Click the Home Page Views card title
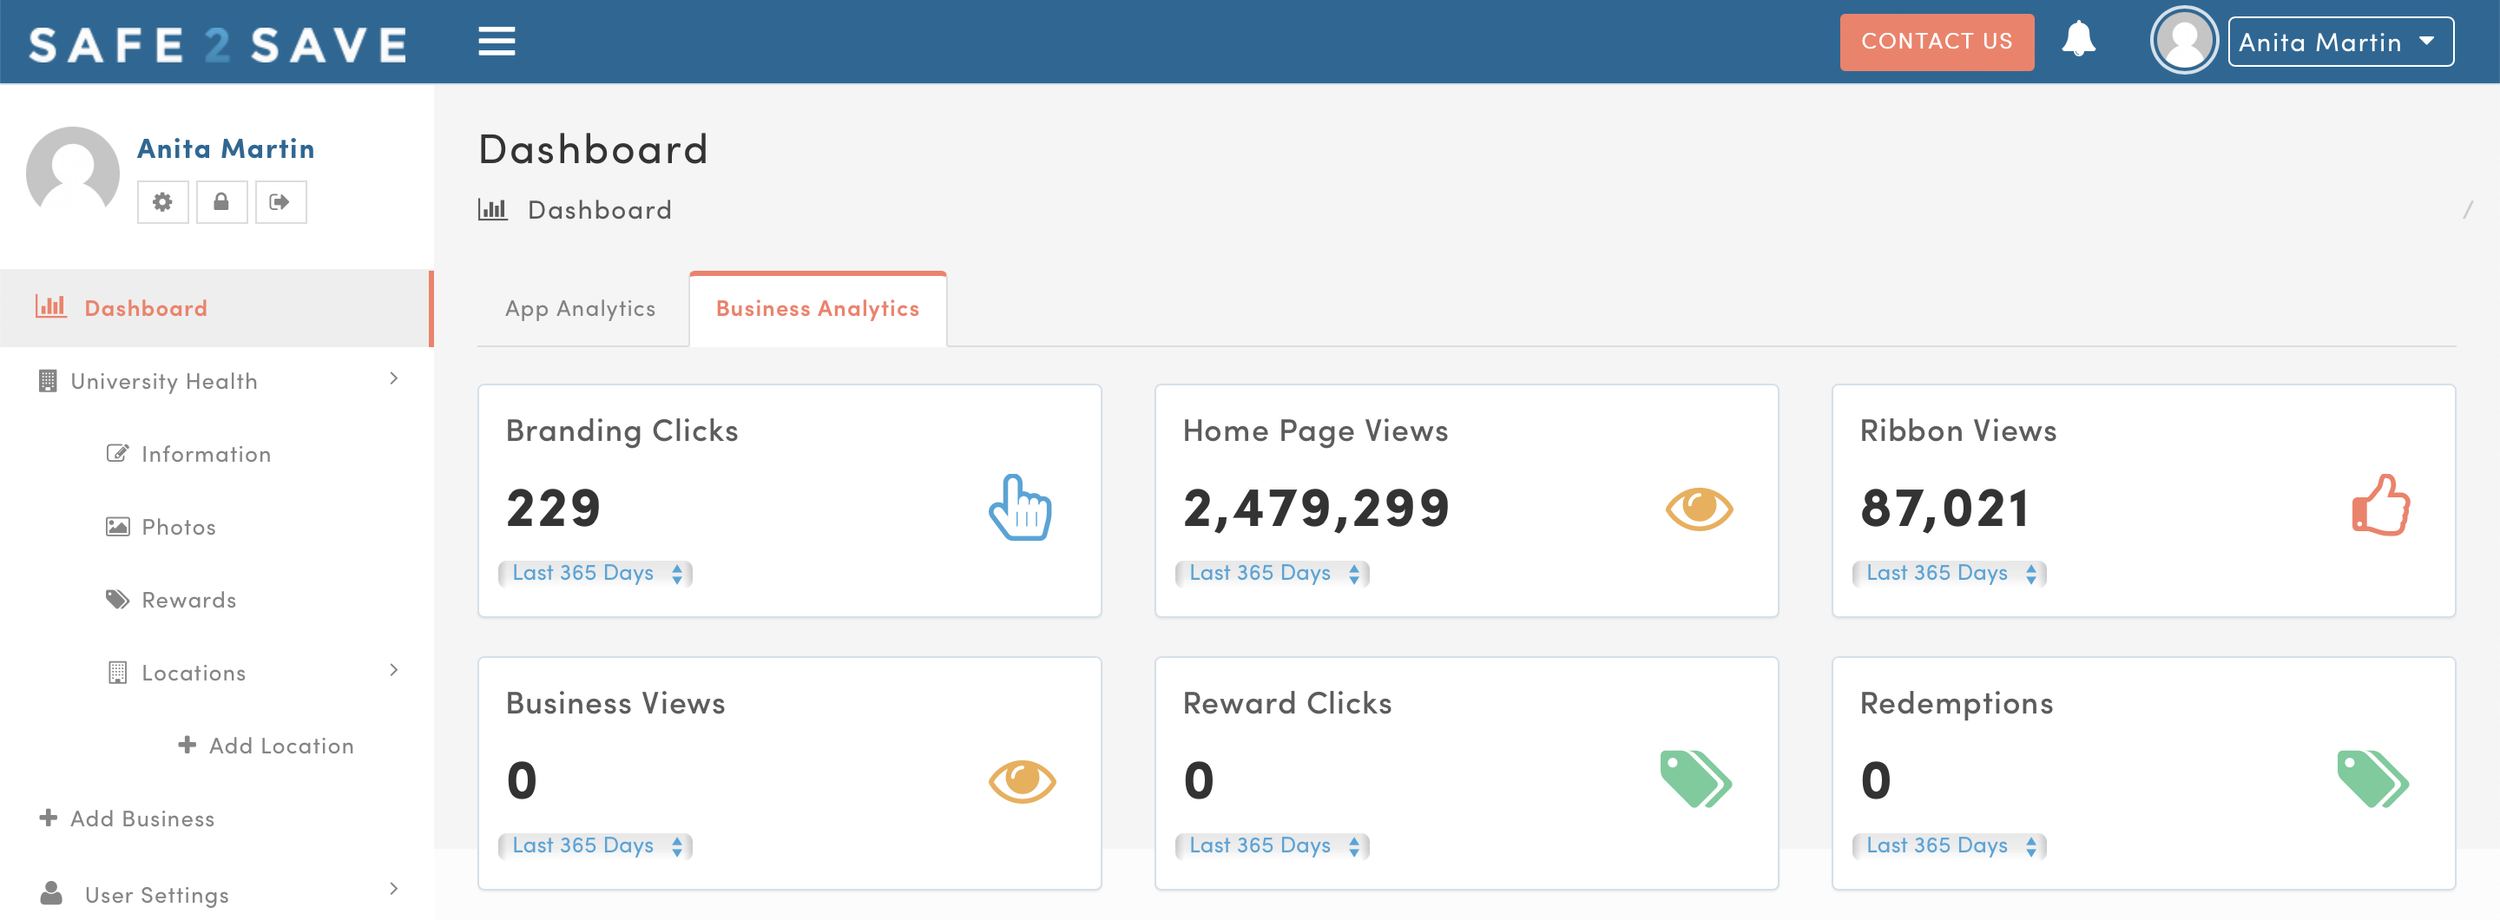2500x920 pixels. pyautogui.click(x=1316, y=431)
